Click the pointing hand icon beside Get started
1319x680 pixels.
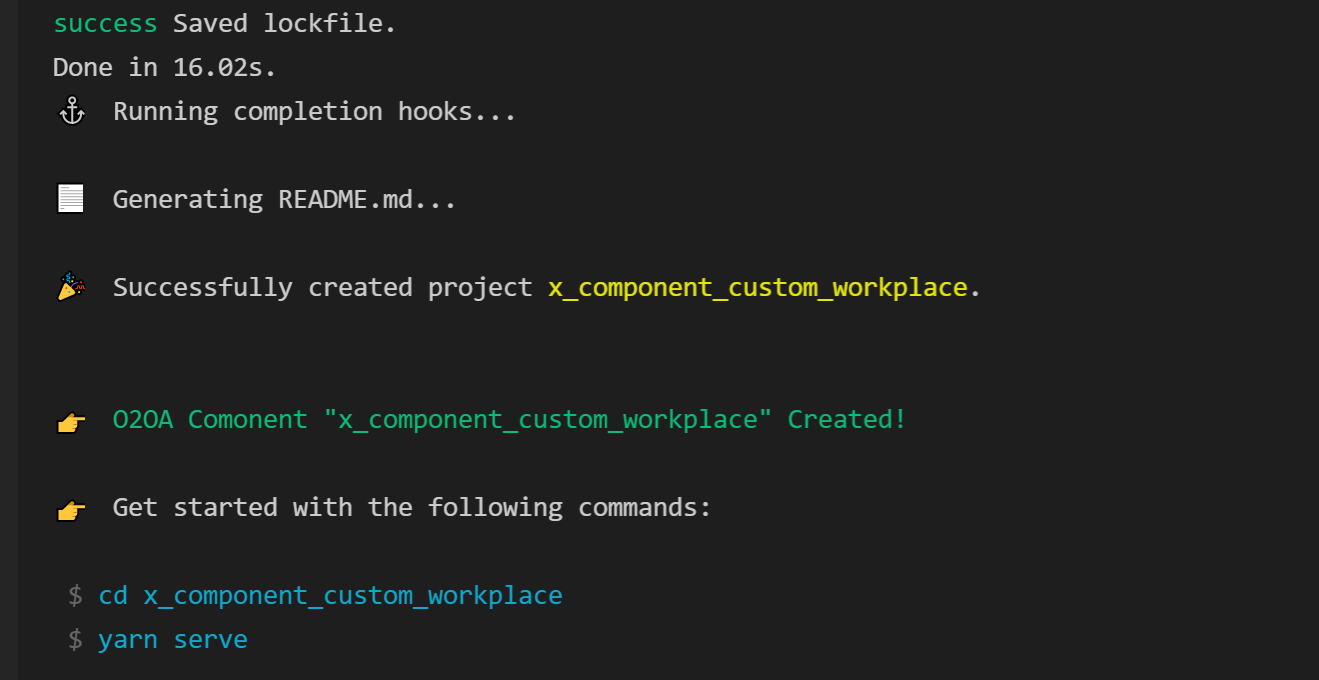71,509
